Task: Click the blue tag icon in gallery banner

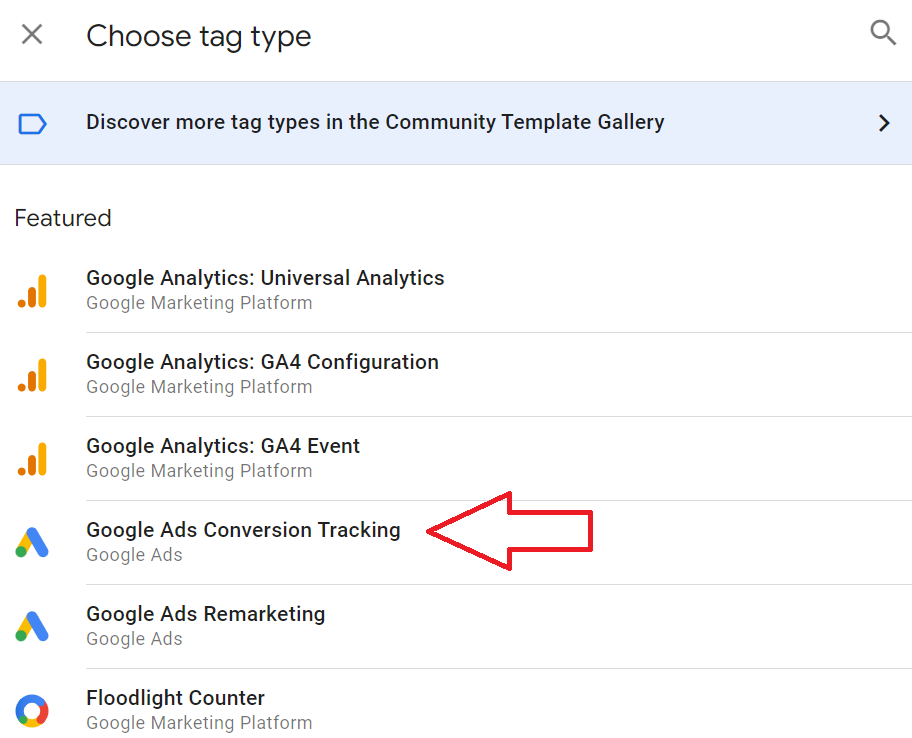Action: (32, 124)
